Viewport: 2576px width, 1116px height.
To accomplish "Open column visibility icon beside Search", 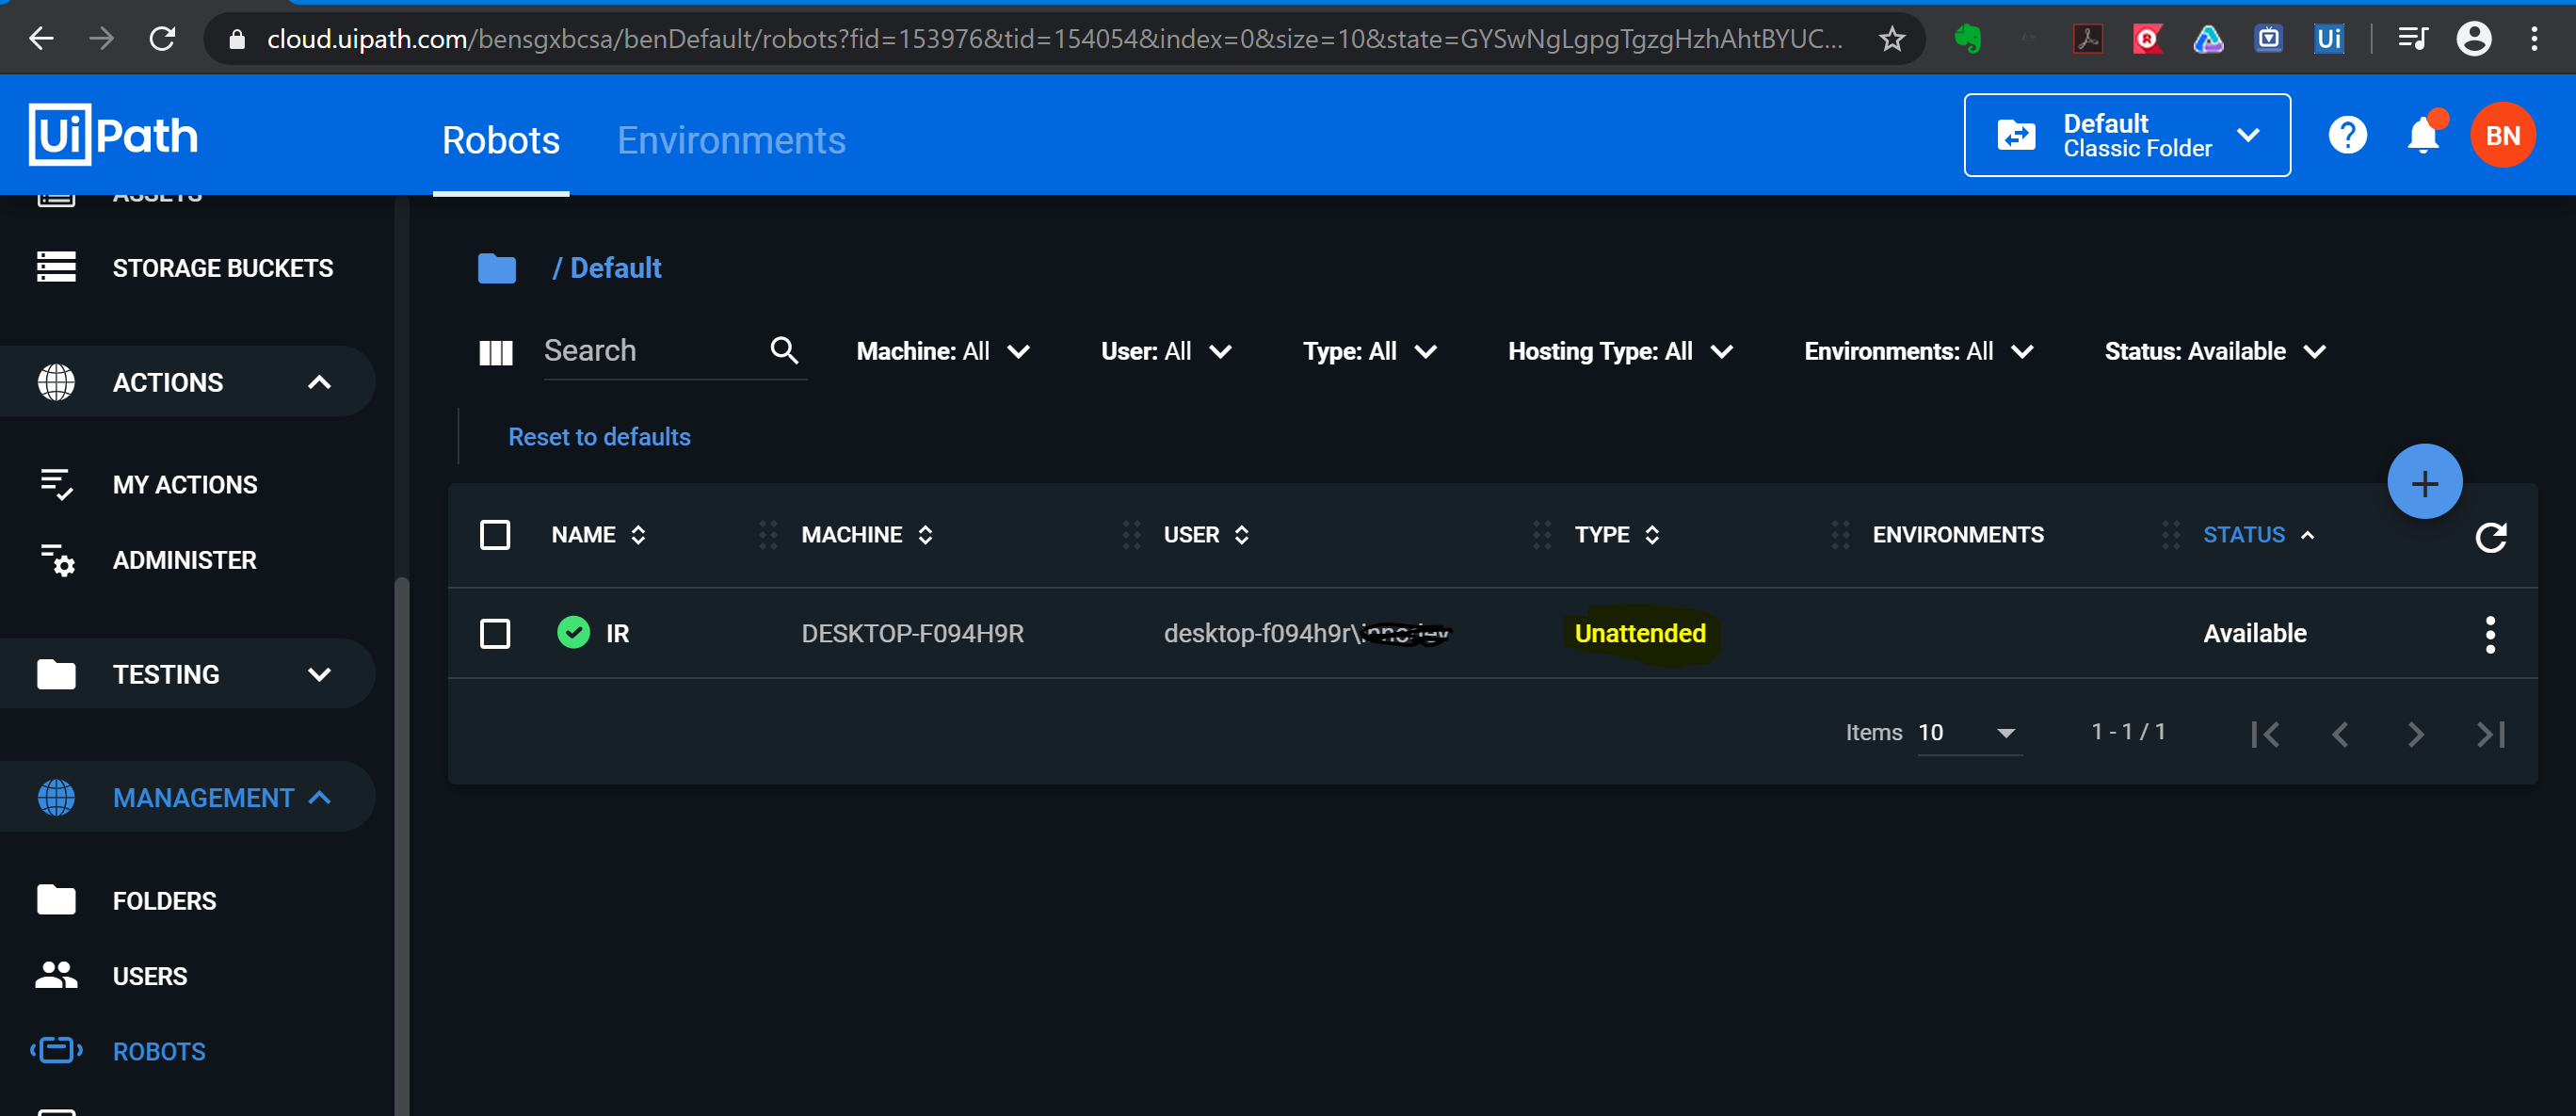I will [x=496, y=352].
